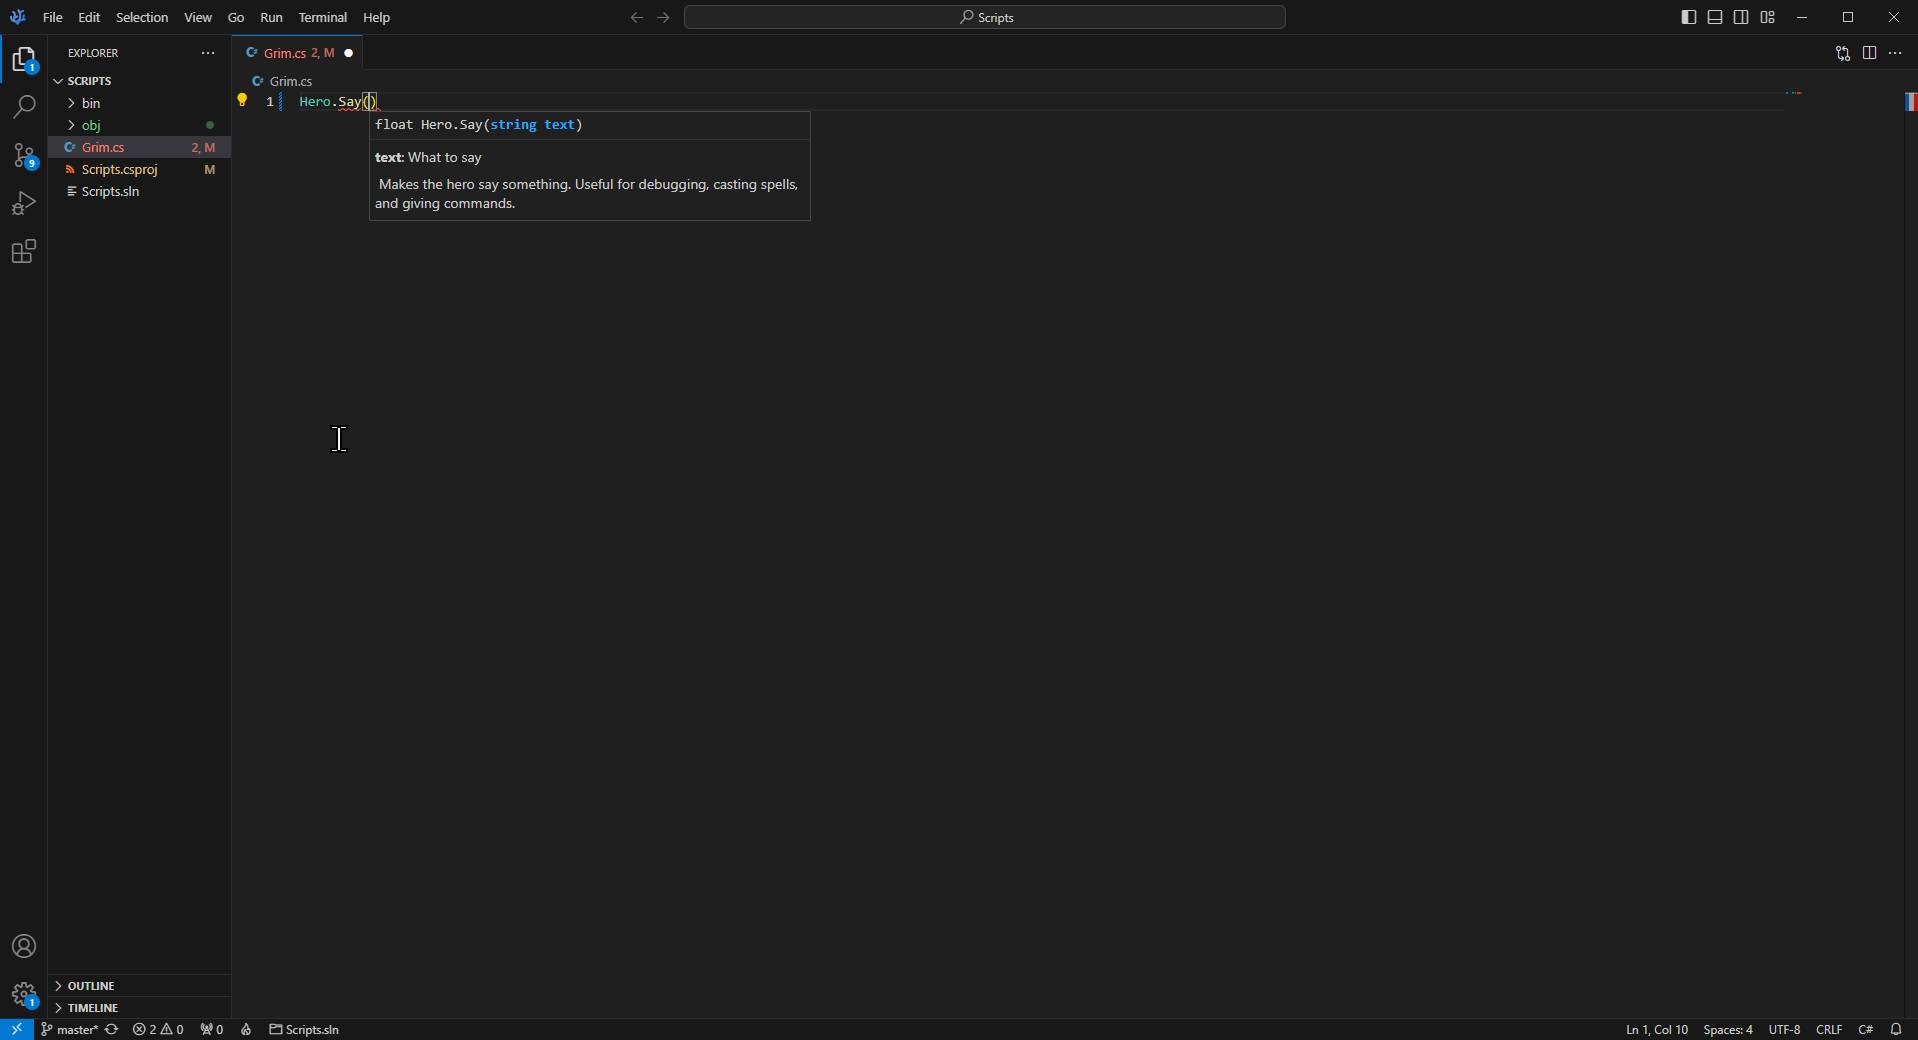Toggle the secondary side bar visibility
1918x1040 pixels.
tap(1741, 17)
